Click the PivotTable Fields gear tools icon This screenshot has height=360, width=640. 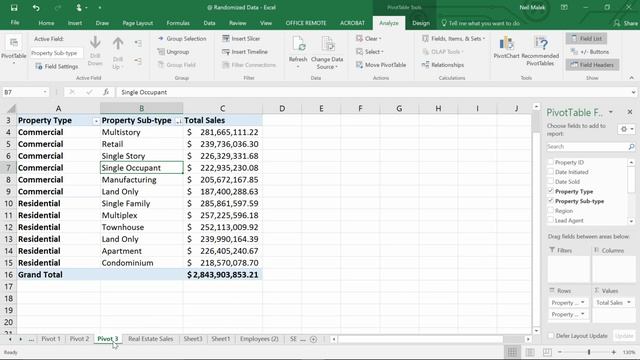pos(626,129)
